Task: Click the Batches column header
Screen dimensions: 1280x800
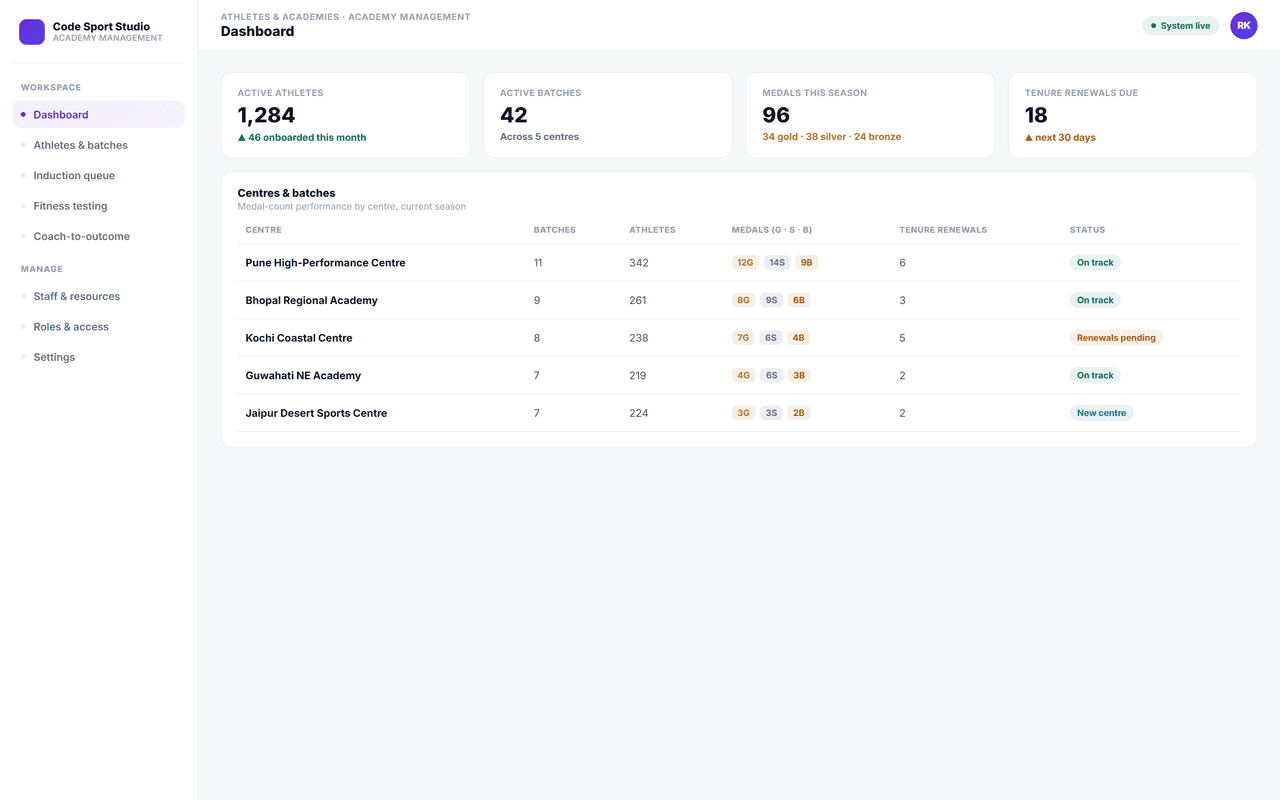Action: pos(555,230)
